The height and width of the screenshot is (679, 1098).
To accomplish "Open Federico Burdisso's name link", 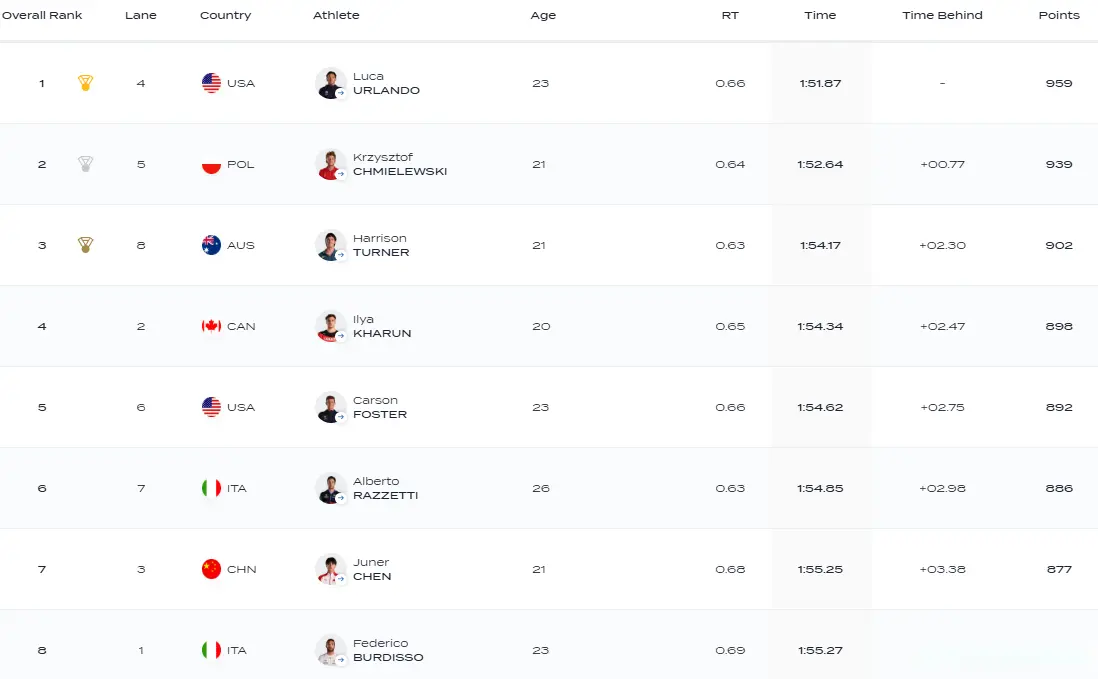I will 388,650.
